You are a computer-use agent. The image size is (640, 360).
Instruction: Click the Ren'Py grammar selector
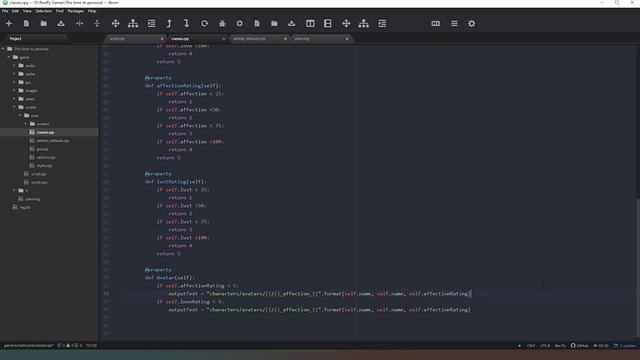coord(560,346)
